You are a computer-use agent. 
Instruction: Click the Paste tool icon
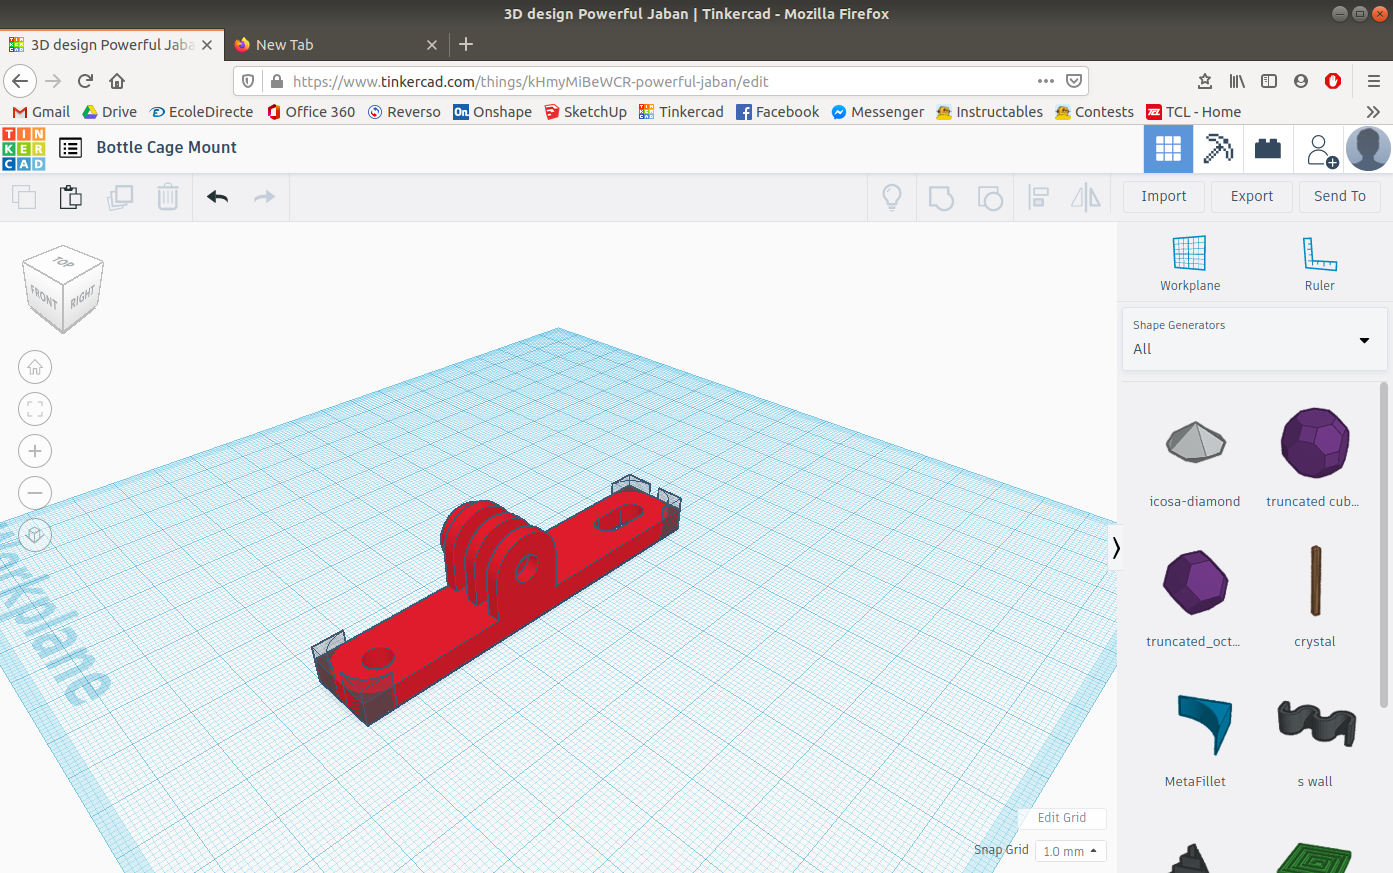coord(70,197)
